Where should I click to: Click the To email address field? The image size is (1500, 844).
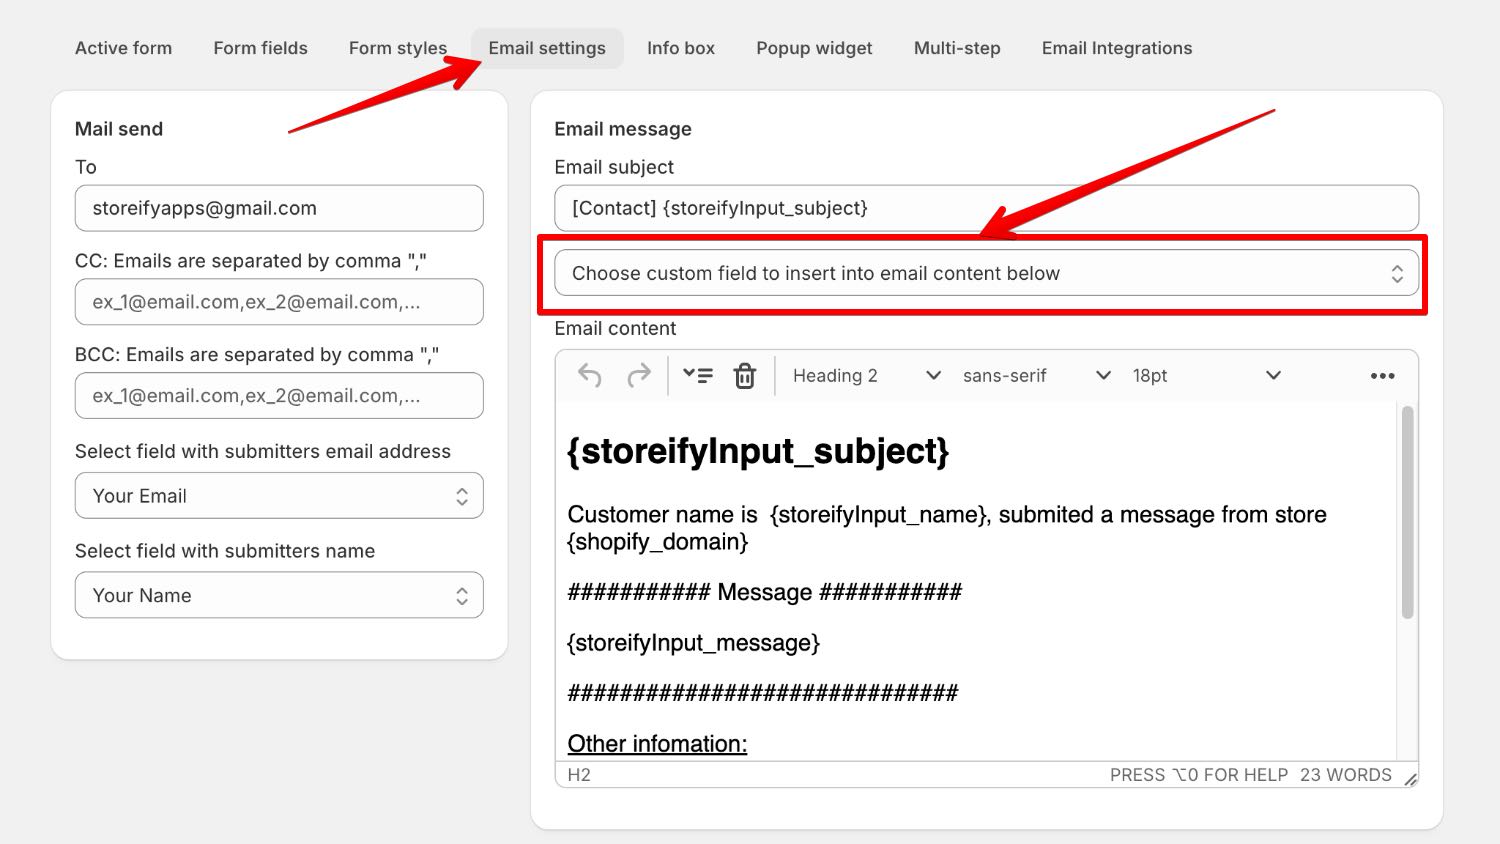point(279,209)
